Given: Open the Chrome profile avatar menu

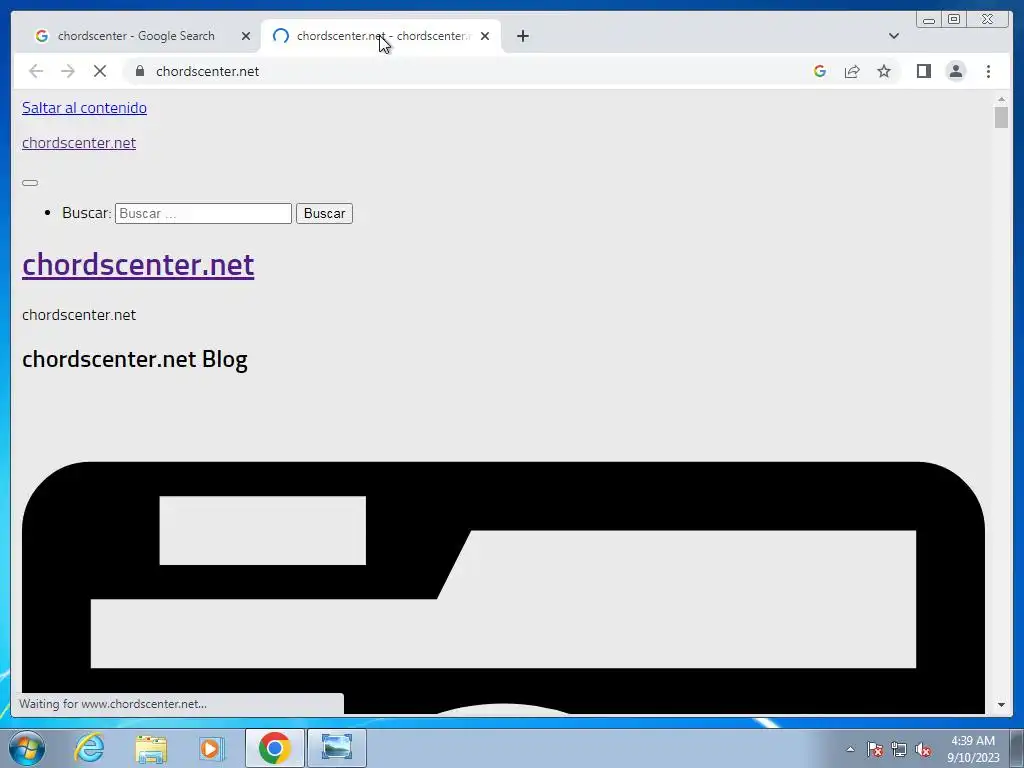Looking at the screenshot, I should coord(955,71).
